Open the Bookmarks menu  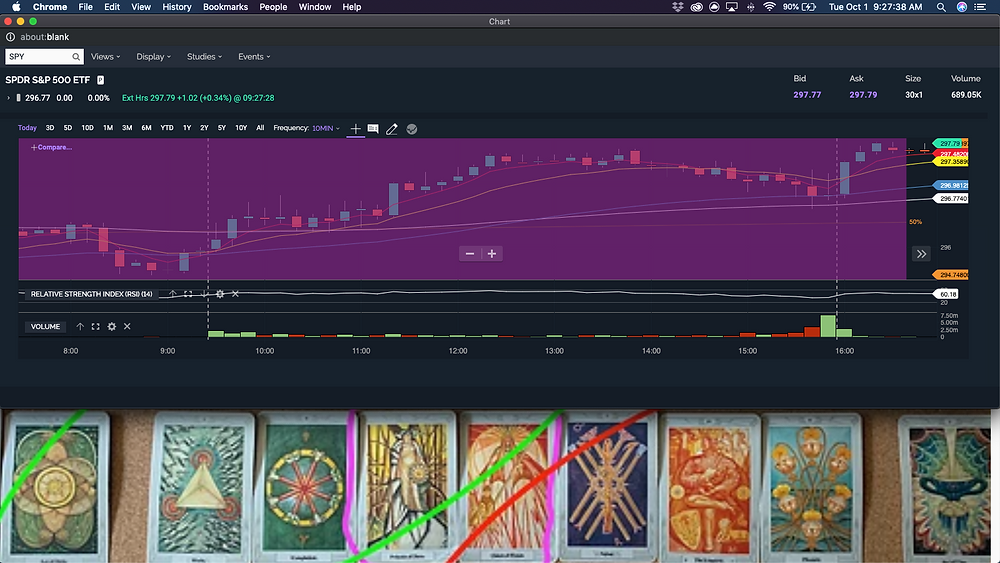pos(225,7)
